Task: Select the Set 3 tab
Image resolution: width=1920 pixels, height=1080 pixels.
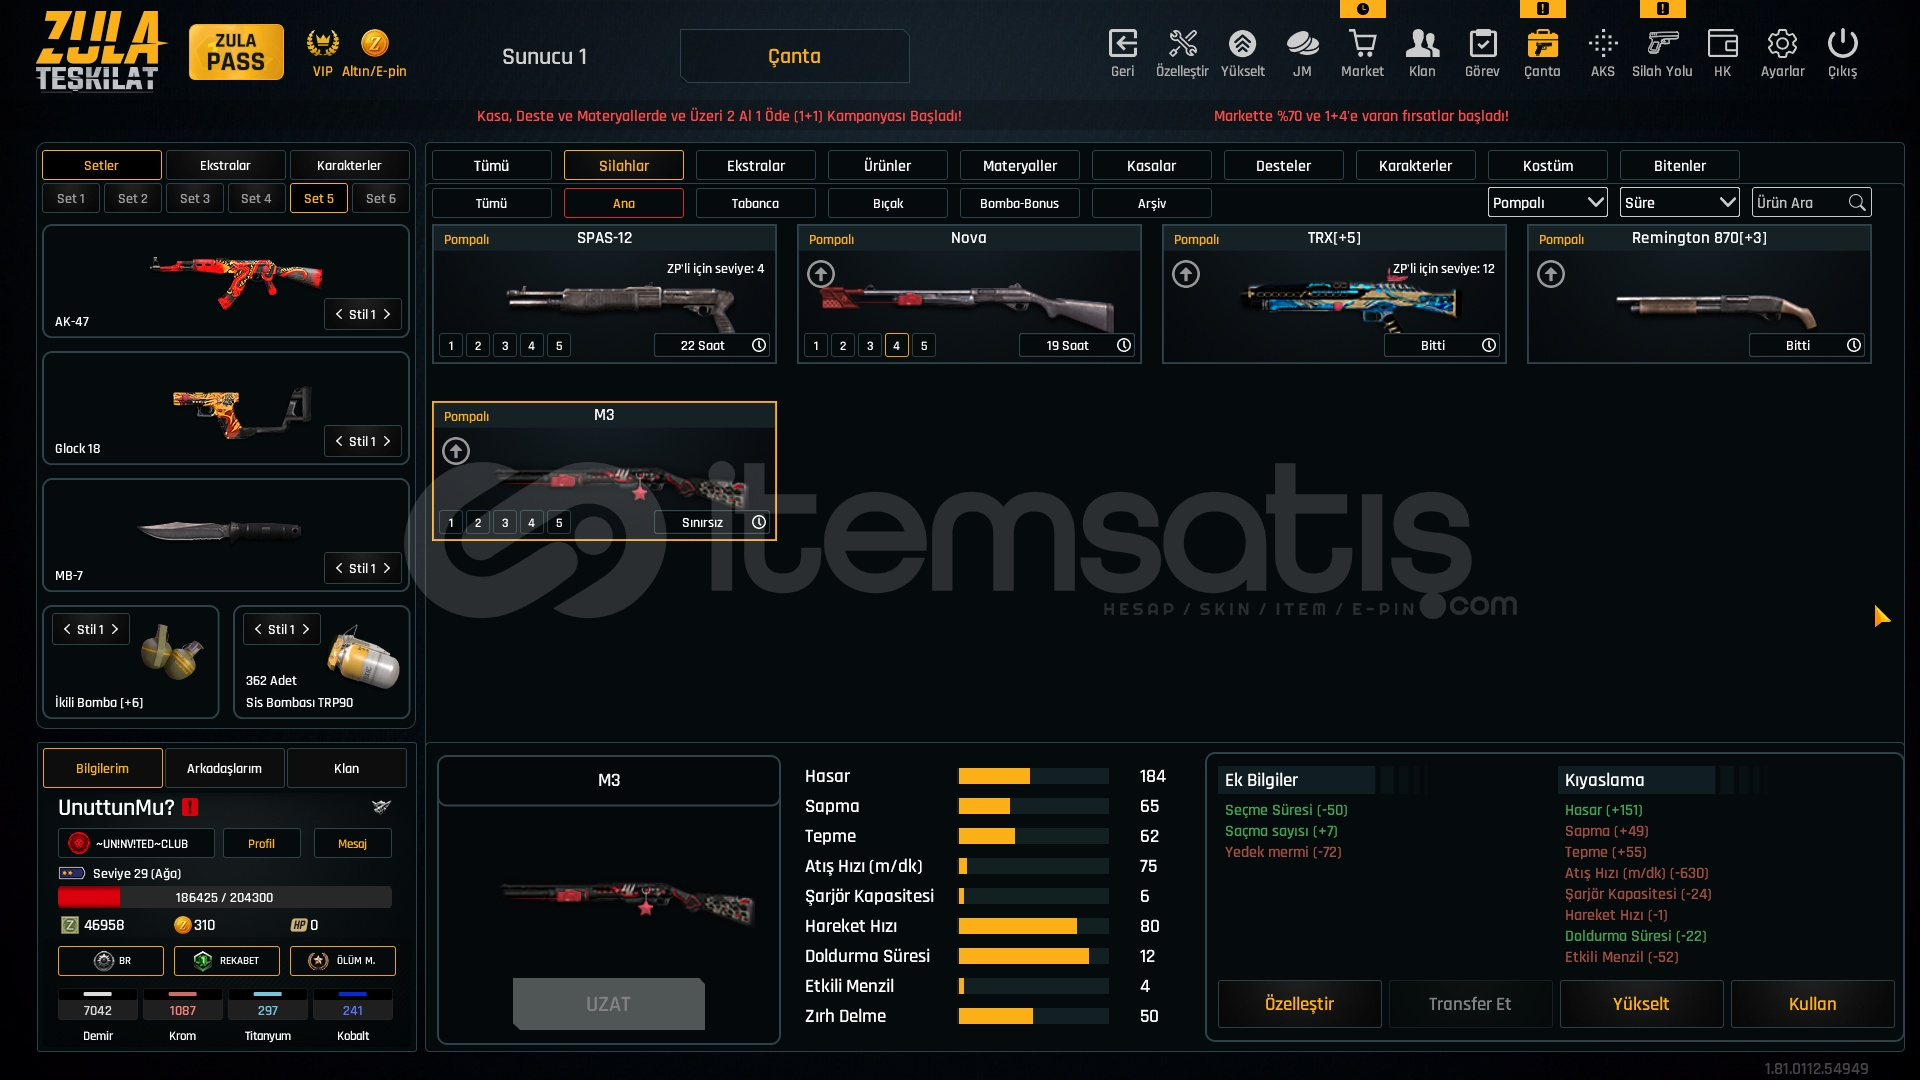Action: coord(195,199)
